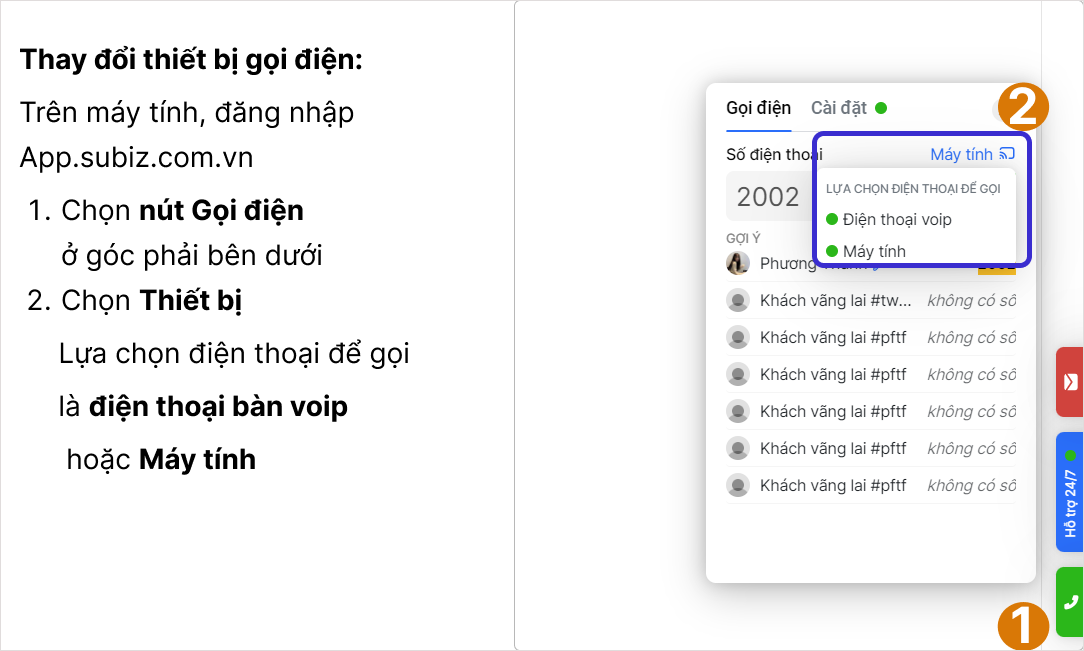Click avatar of the last Khách vãng lai
1084x651 pixels.
[738, 486]
